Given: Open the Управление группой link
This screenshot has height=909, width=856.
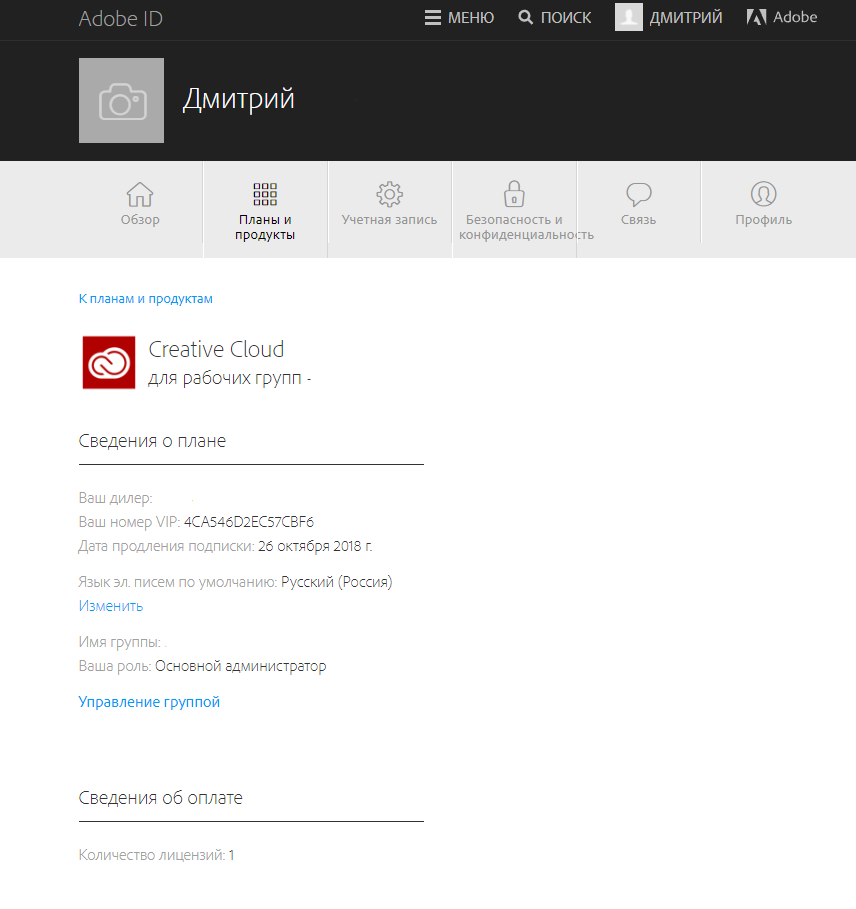Looking at the screenshot, I should click(149, 701).
